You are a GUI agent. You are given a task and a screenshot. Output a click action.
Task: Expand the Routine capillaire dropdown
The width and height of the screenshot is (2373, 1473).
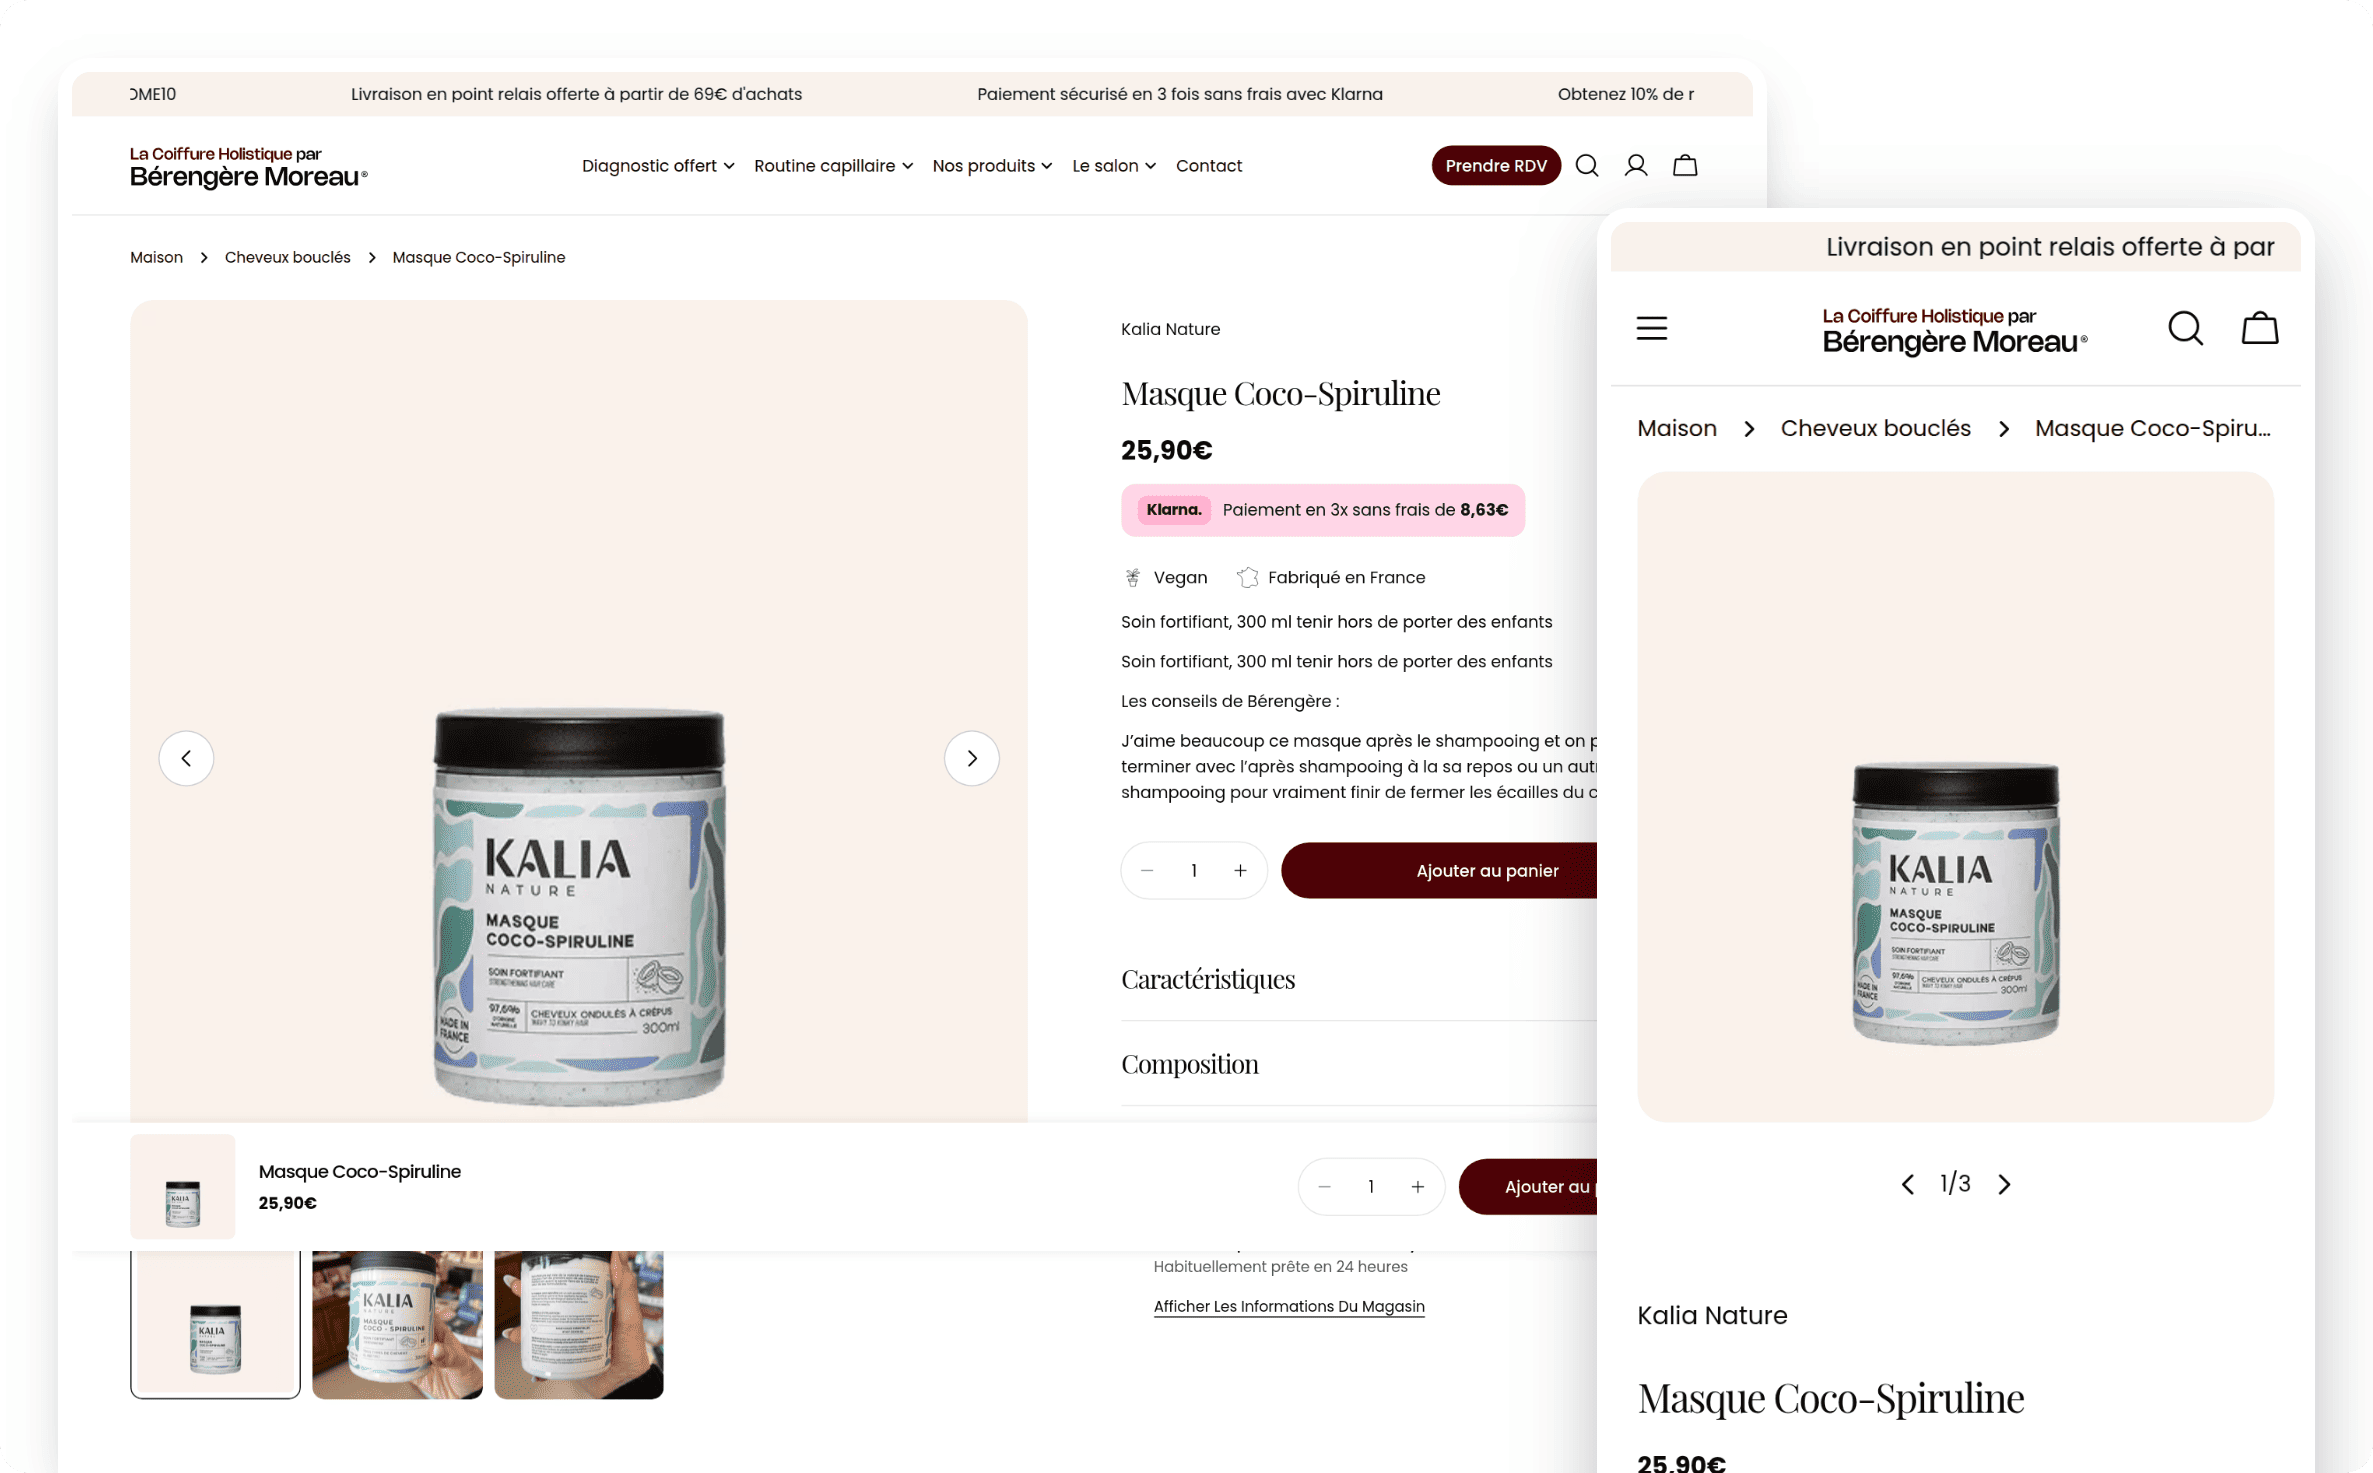(x=833, y=166)
